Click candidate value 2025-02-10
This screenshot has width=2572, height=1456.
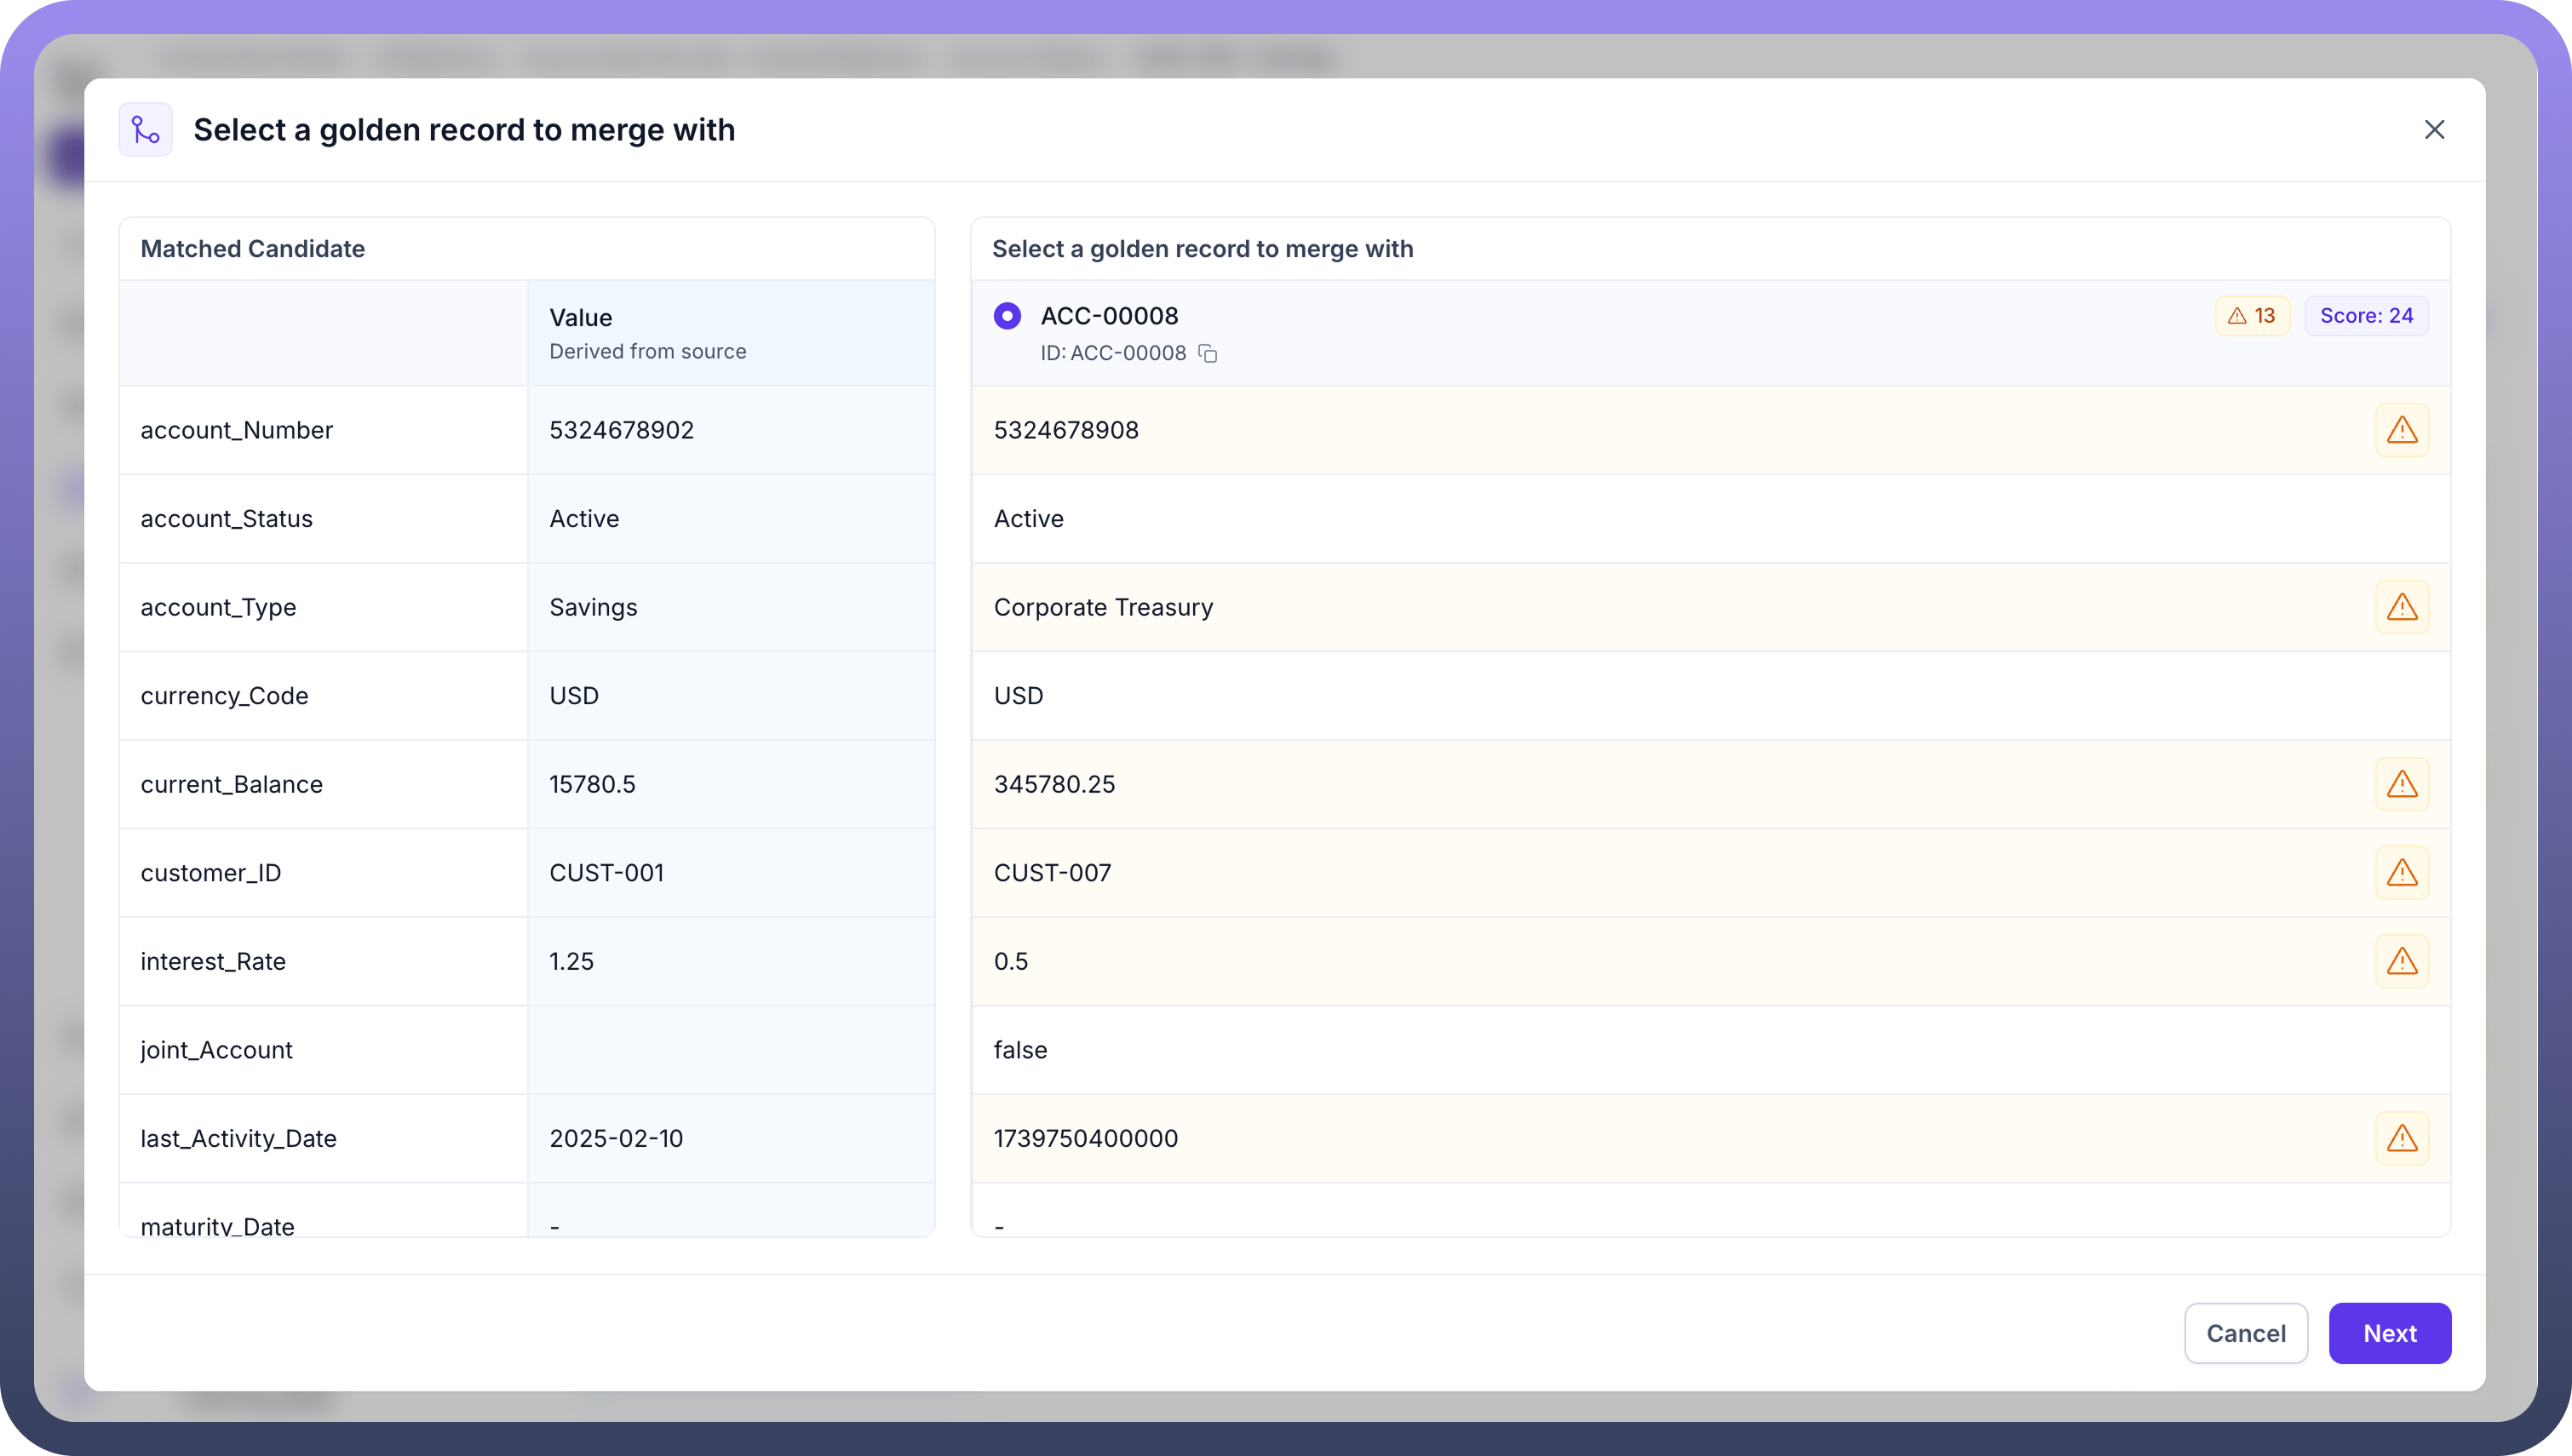pos(616,1138)
